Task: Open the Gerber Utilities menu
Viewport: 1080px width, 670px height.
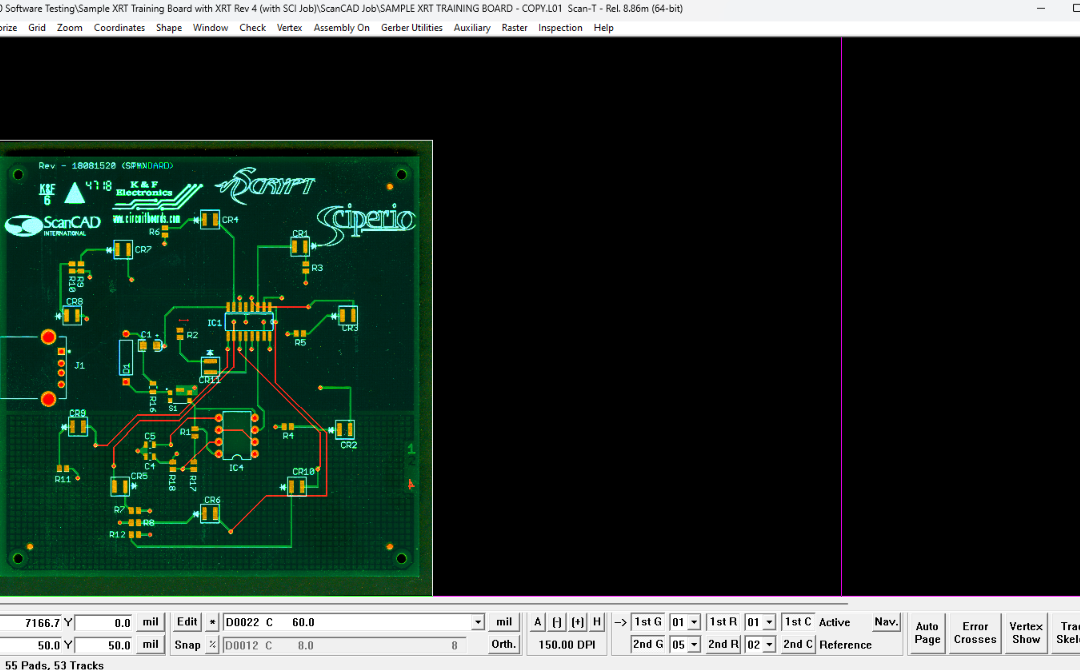Action: tap(411, 28)
